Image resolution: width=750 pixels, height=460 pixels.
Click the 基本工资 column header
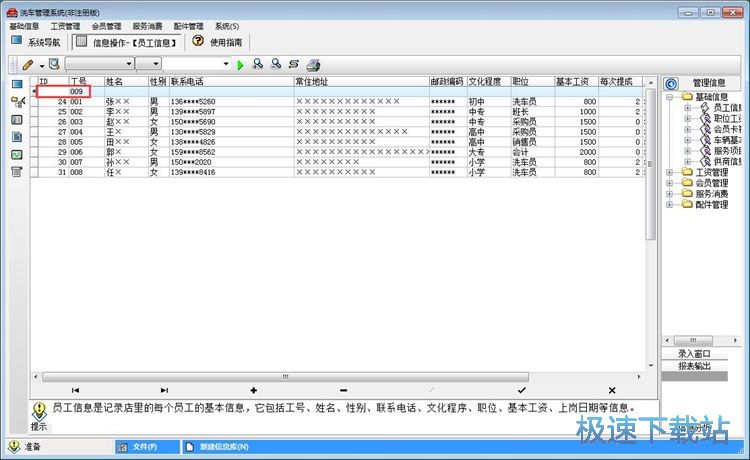576,82
